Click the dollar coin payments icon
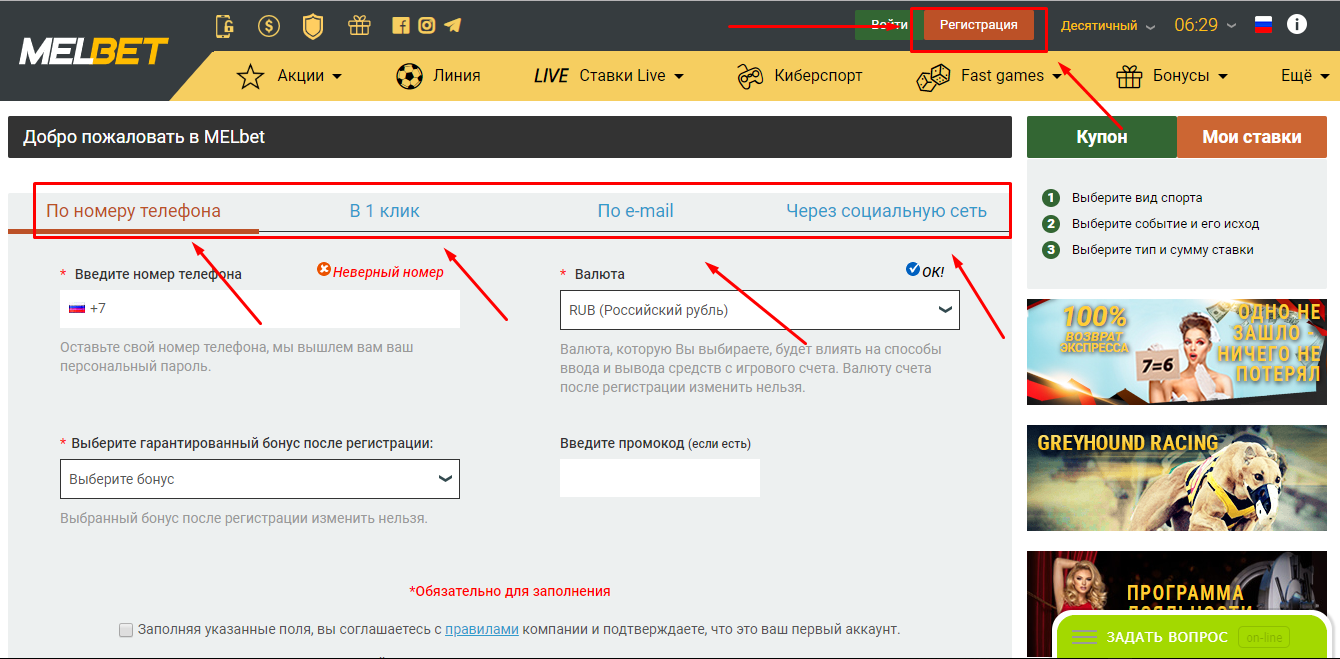 [x=268, y=26]
